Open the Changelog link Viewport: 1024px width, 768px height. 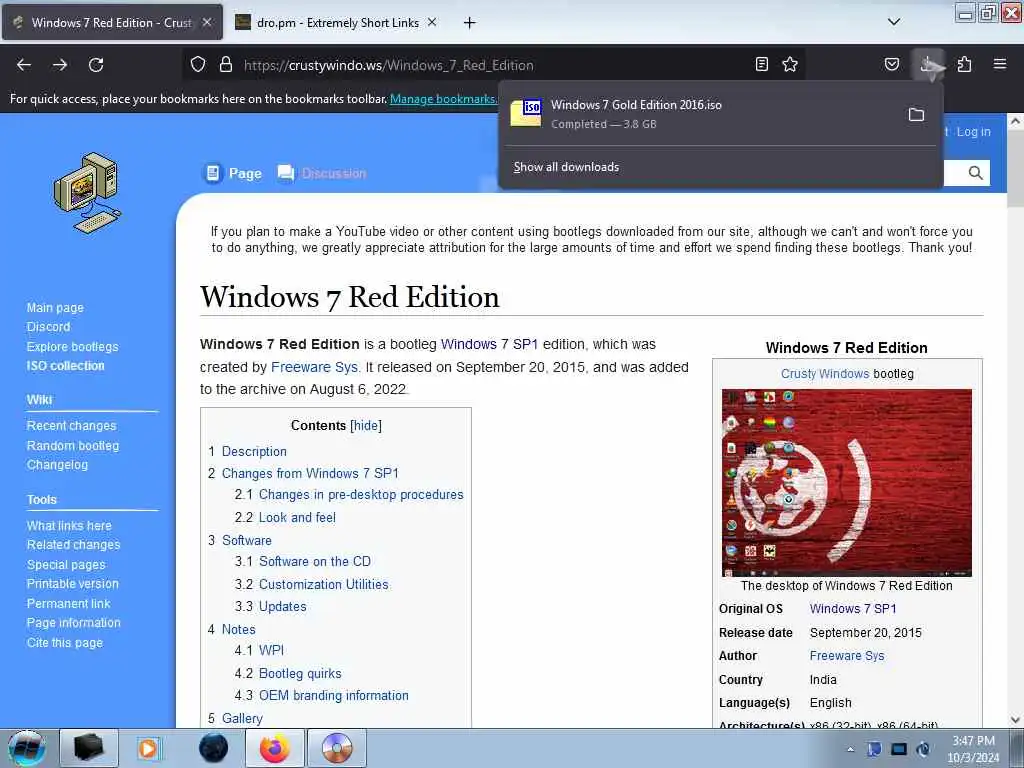(57, 464)
